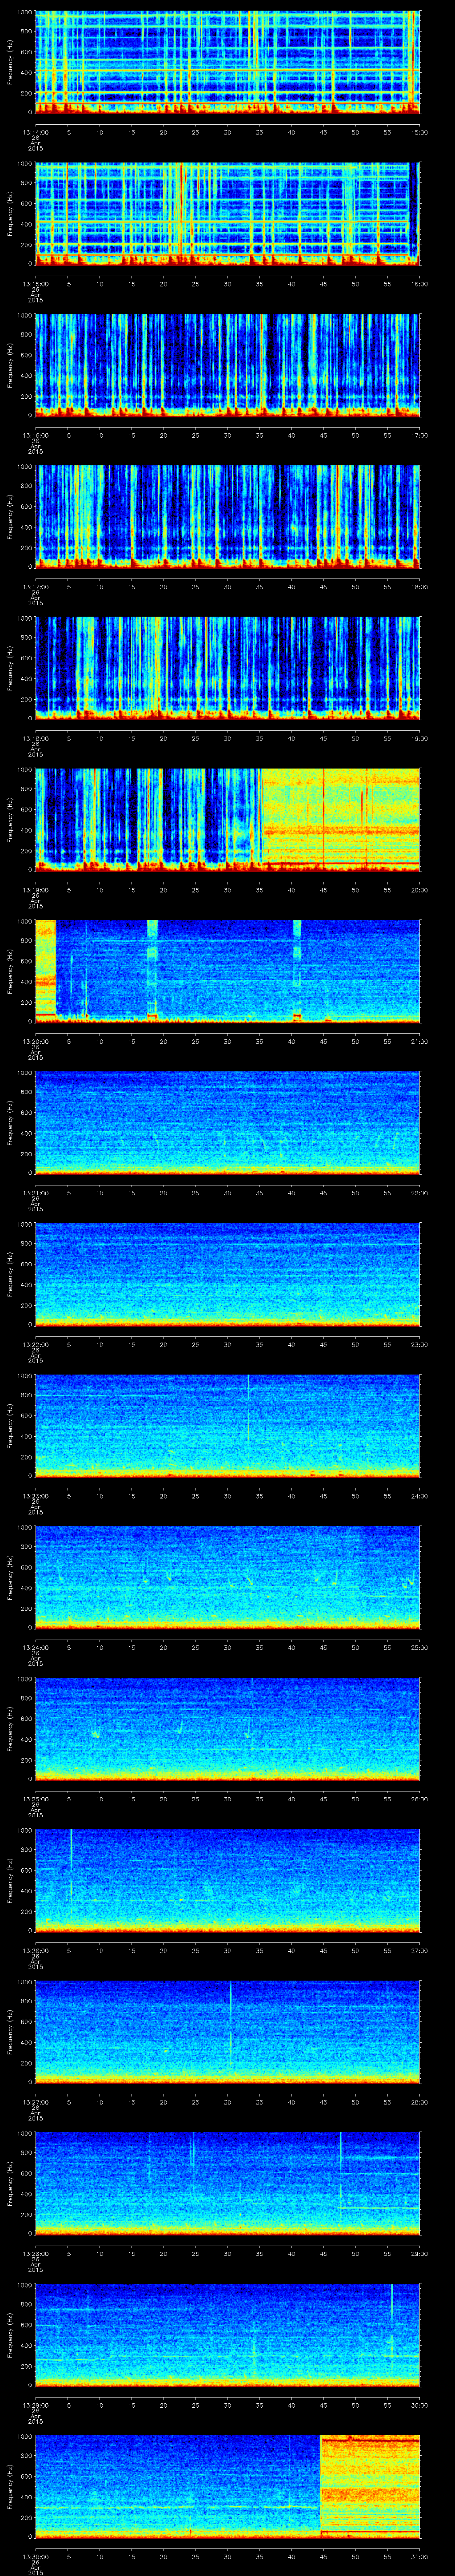The width and height of the screenshot is (455, 2576).
Task: Select the spectrogram panel starting at 13:29:00
Action: click(x=228, y=2334)
